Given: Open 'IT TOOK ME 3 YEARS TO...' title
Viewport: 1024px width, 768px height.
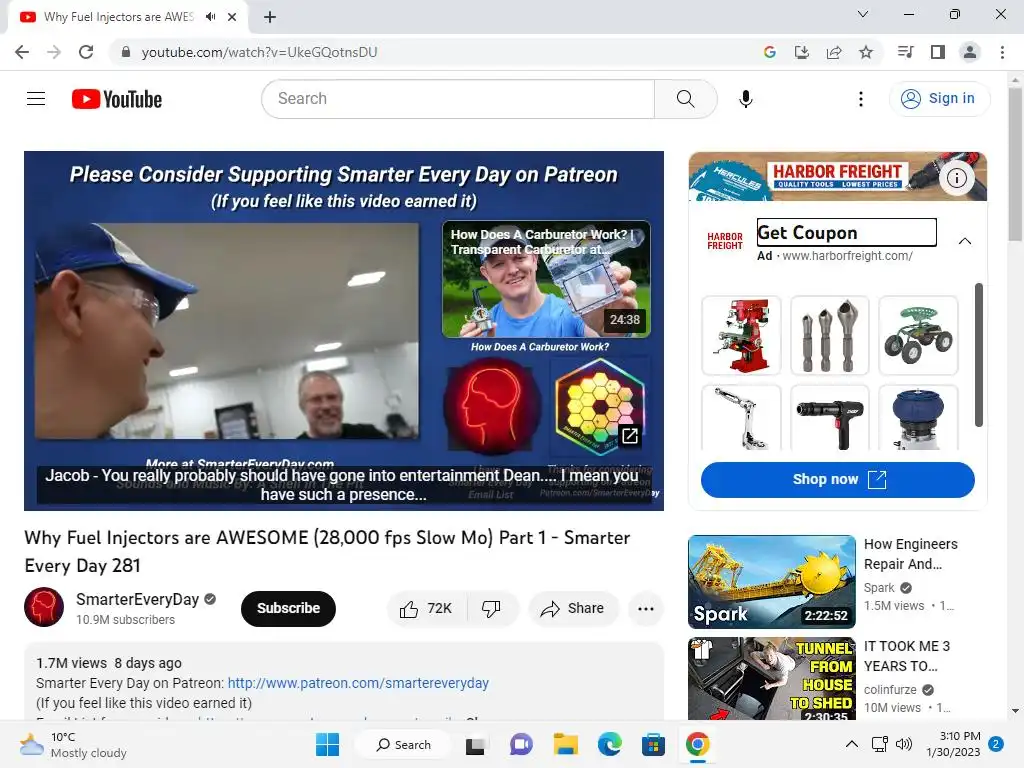Looking at the screenshot, I should [906, 656].
